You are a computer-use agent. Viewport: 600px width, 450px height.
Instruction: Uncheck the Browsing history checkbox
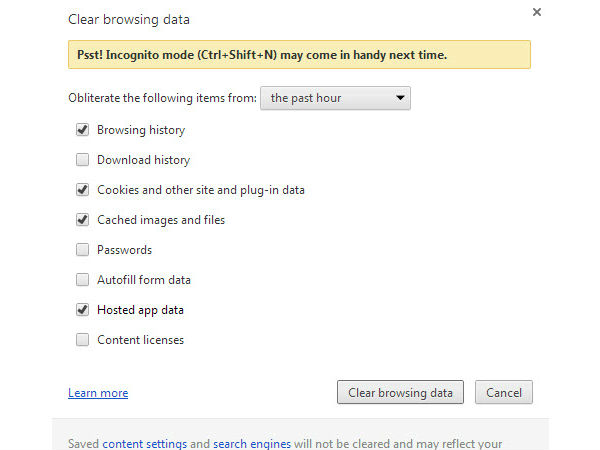[x=82, y=130]
